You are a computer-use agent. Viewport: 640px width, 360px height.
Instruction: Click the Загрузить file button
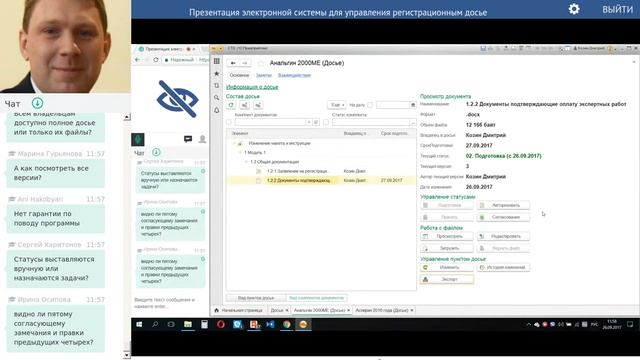coord(447,248)
